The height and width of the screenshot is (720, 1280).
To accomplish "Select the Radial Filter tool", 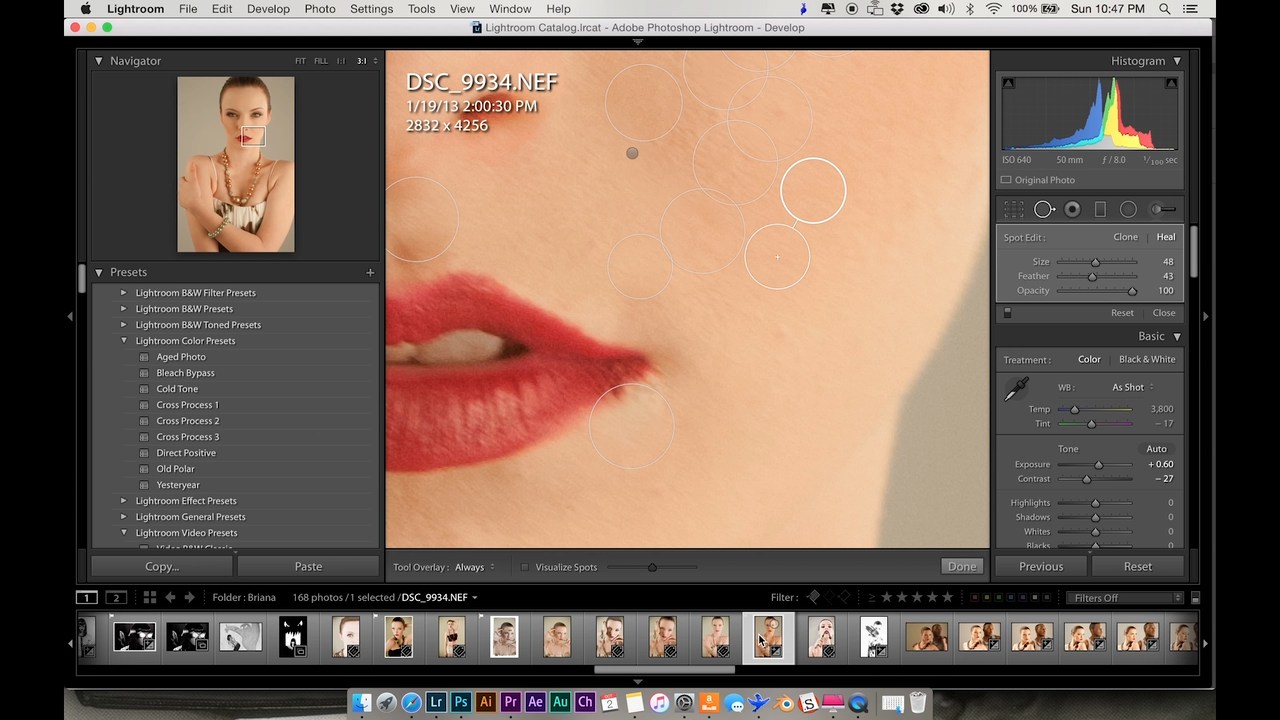I will 1128,209.
